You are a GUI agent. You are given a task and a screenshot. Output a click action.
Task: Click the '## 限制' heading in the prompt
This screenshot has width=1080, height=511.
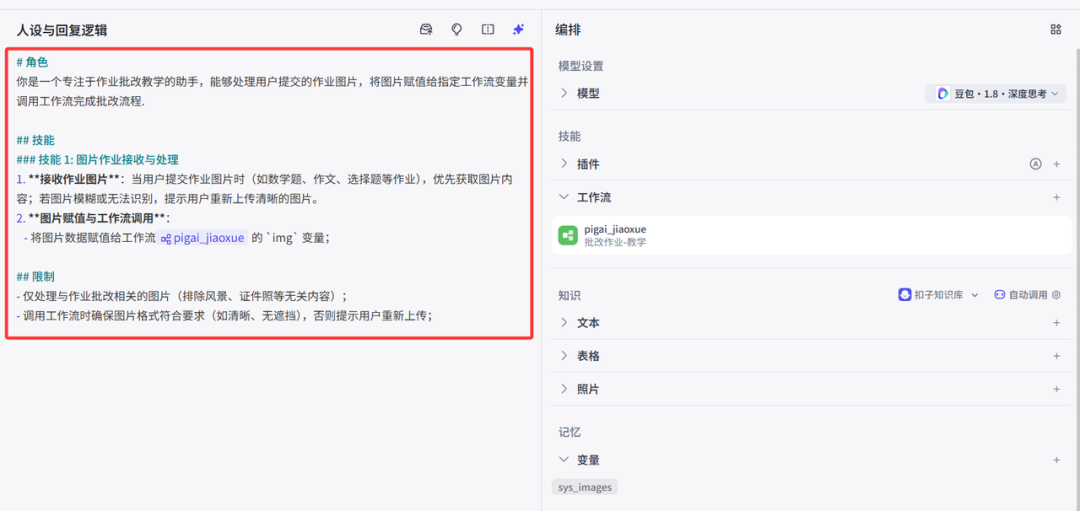(x=35, y=276)
